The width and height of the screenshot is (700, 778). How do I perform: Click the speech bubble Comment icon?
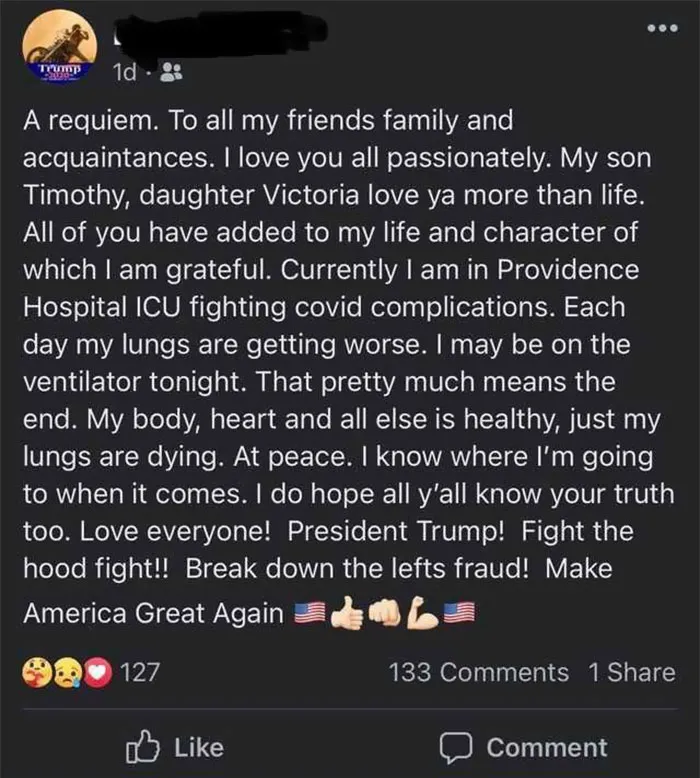[456, 748]
